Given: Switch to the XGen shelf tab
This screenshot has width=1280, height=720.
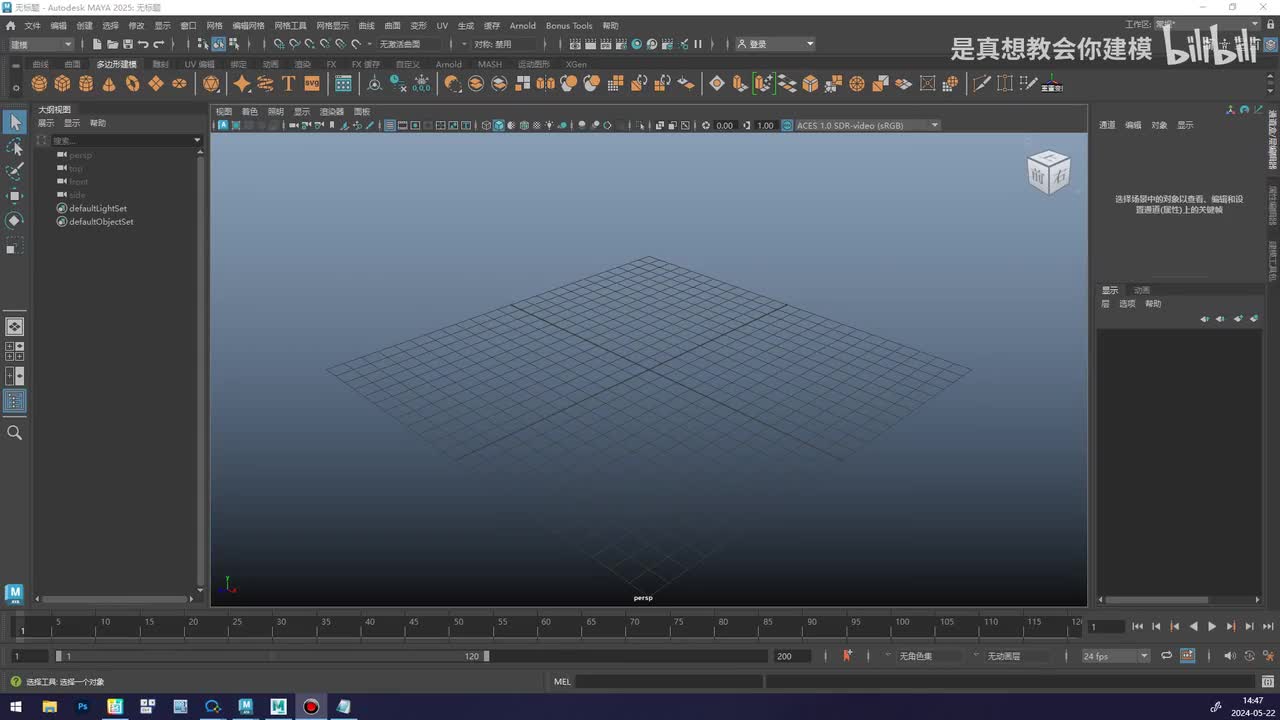Looking at the screenshot, I should click(576, 64).
